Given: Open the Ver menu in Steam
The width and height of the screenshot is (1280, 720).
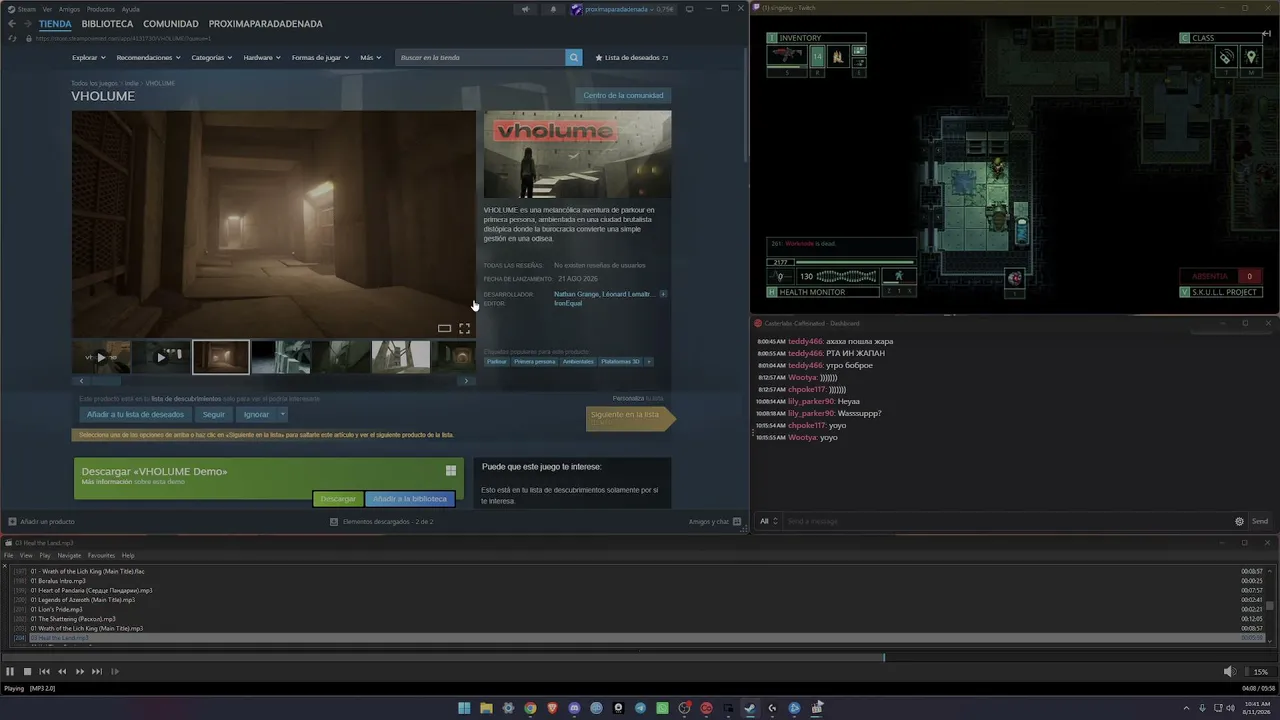Looking at the screenshot, I should click(47, 9).
